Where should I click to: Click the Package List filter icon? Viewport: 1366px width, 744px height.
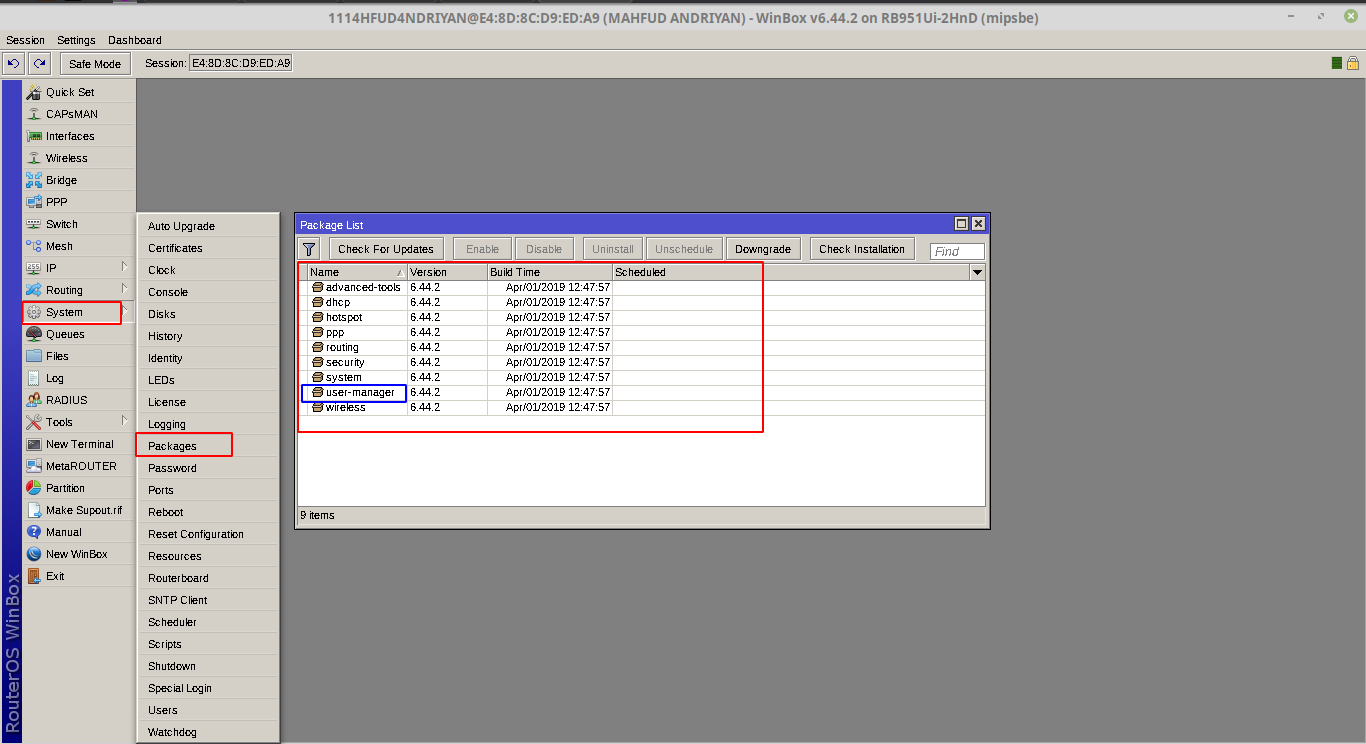(x=310, y=249)
